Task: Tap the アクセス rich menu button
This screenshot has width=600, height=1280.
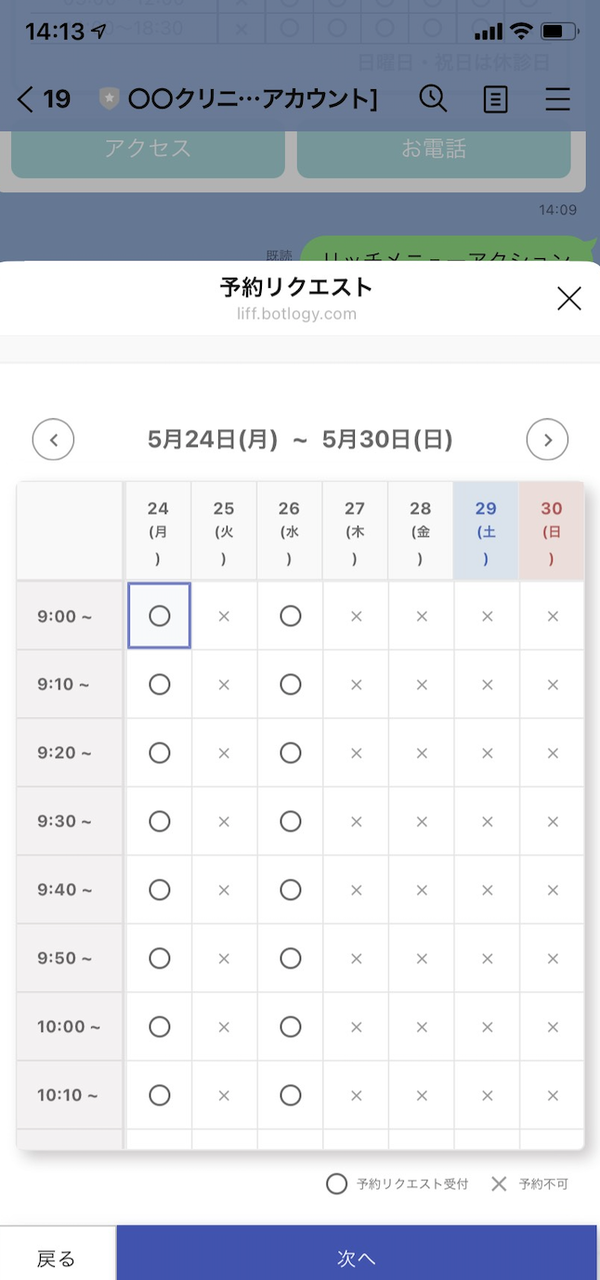Action: [x=147, y=150]
